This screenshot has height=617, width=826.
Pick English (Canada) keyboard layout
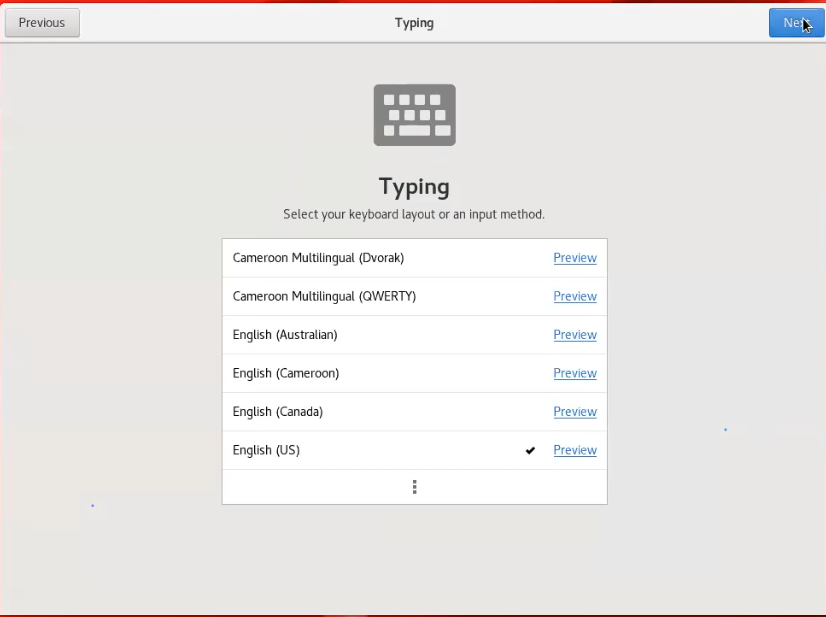point(415,412)
